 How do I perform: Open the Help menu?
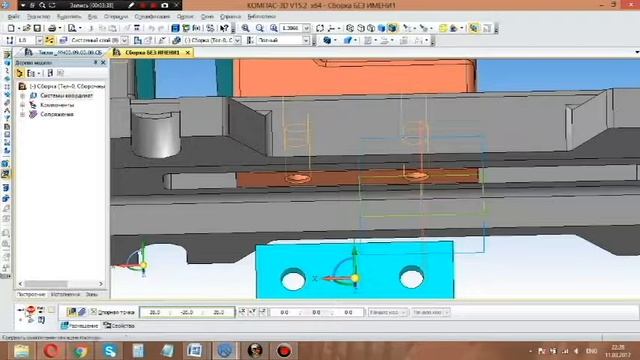click(x=230, y=17)
